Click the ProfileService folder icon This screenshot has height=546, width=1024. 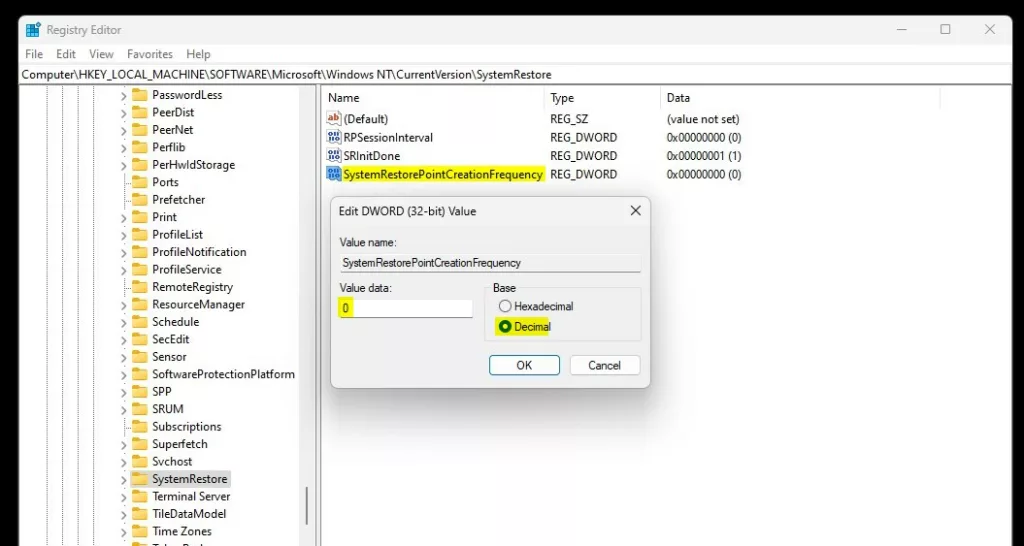click(140, 269)
